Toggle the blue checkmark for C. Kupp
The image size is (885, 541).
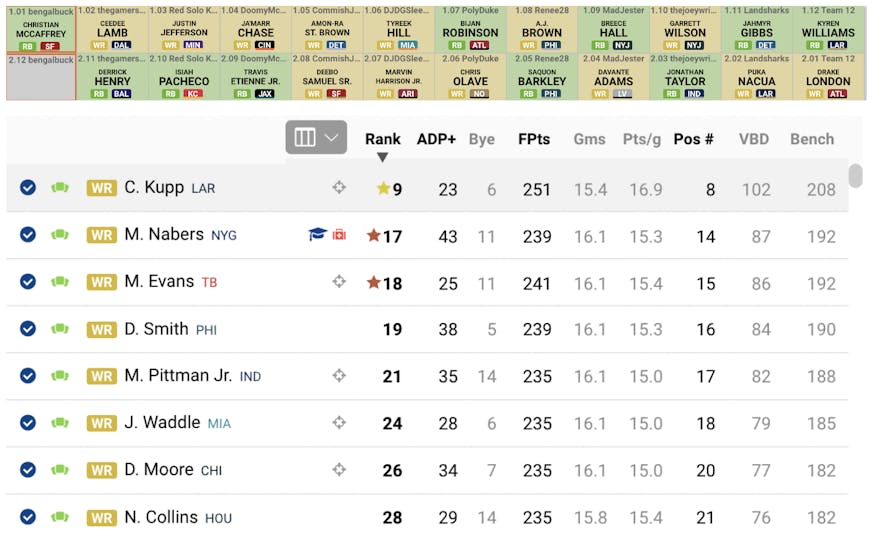[x=28, y=187]
